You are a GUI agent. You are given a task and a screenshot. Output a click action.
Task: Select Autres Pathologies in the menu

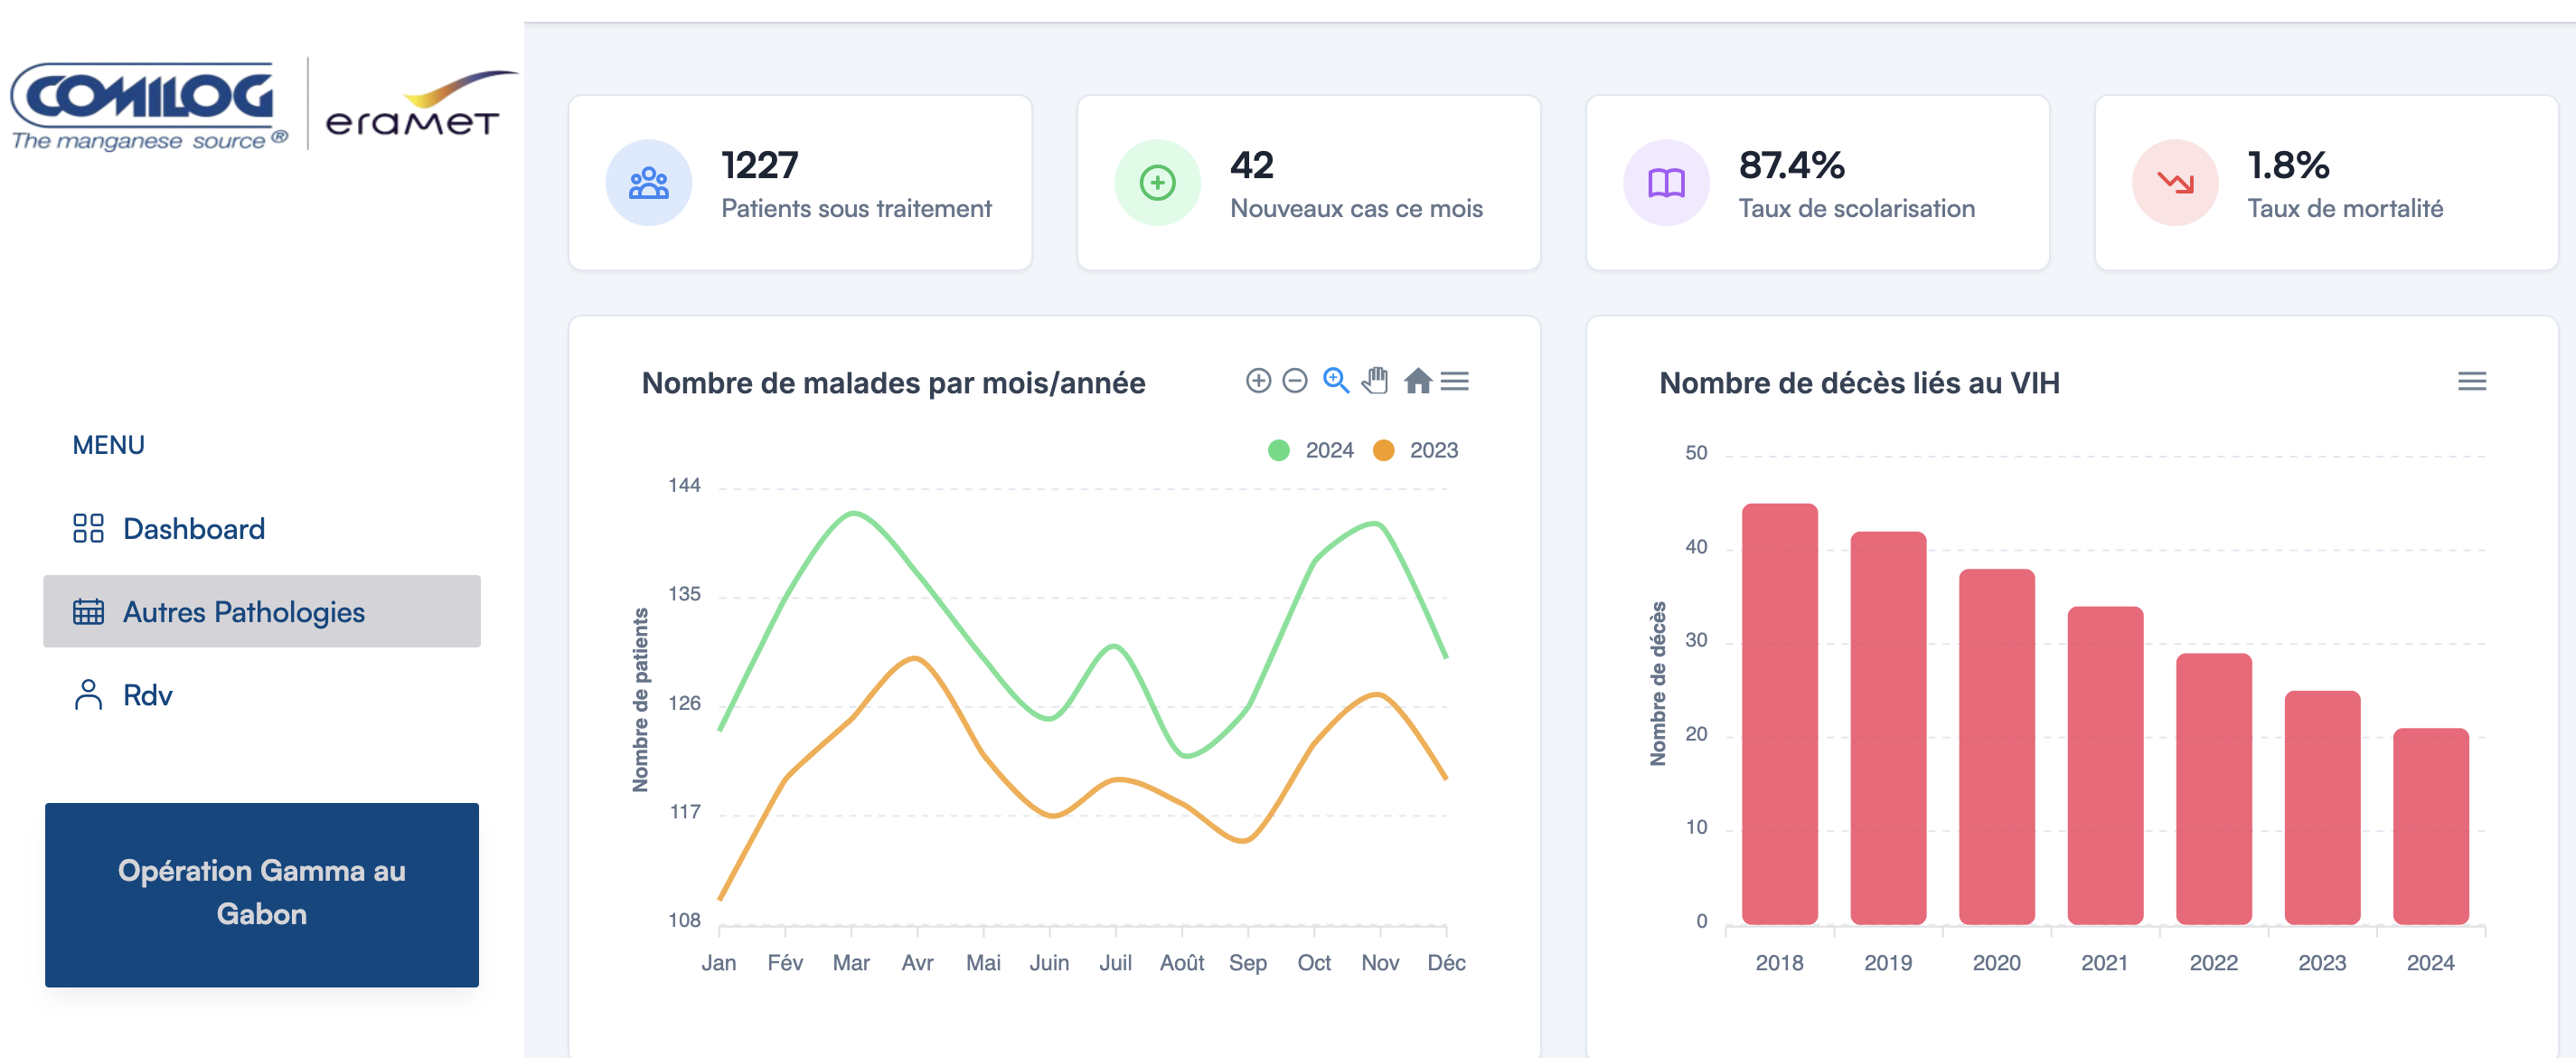(262, 611)
